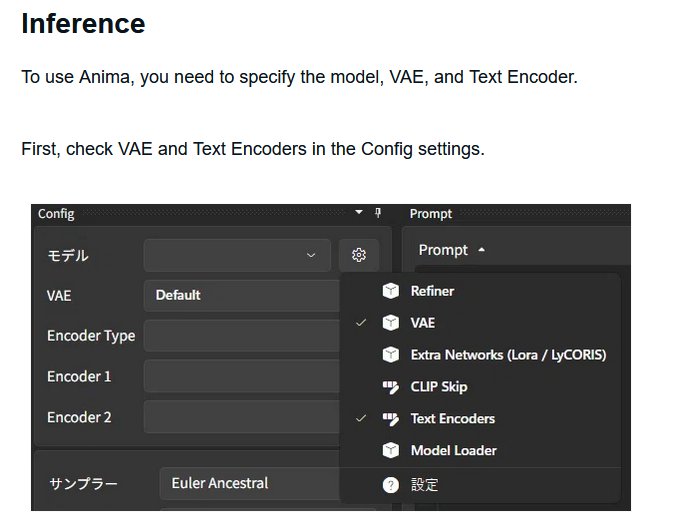Select the Refiner menu entry
This screenshot has width=677, height=523.
[x=480, y=291]
